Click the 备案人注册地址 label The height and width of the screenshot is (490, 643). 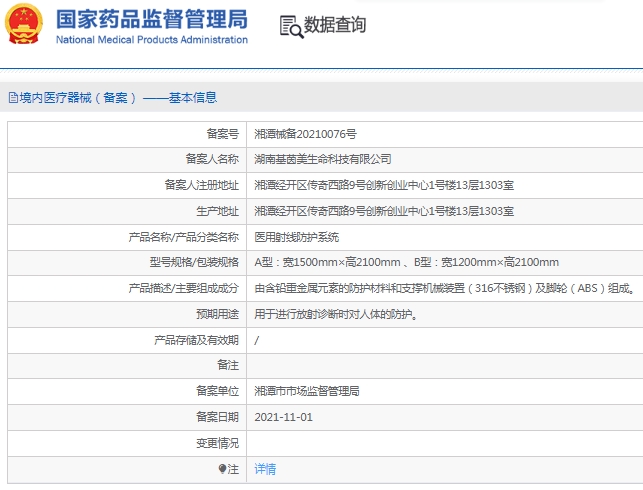[201, 185]
